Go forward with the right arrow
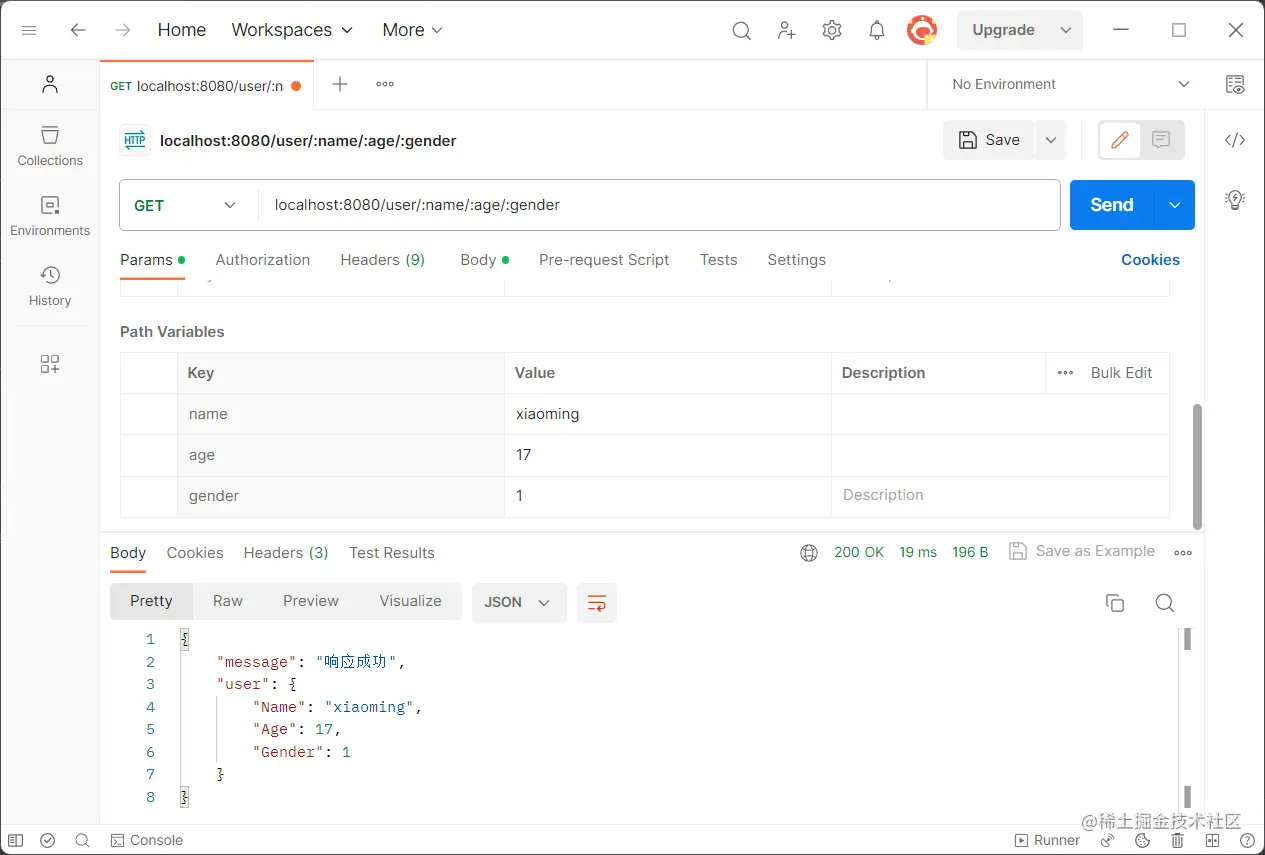 123,30
